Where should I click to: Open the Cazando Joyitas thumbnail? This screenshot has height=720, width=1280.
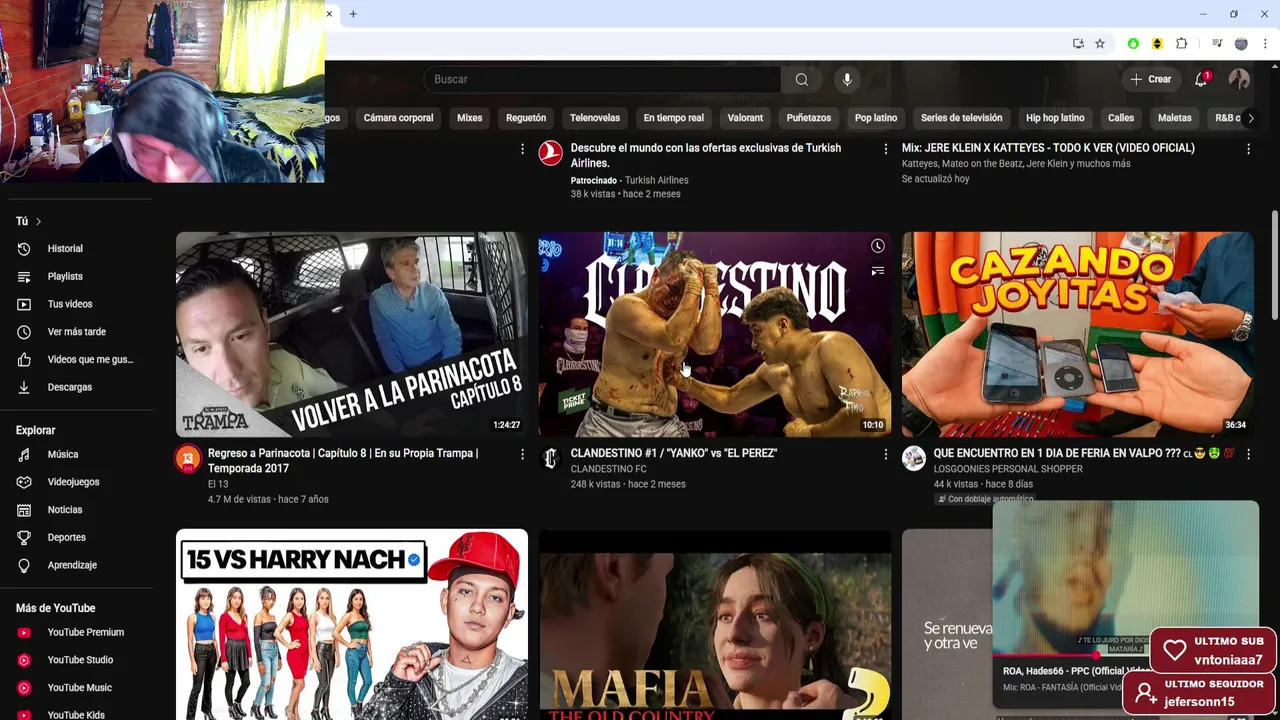[1078, 335]
